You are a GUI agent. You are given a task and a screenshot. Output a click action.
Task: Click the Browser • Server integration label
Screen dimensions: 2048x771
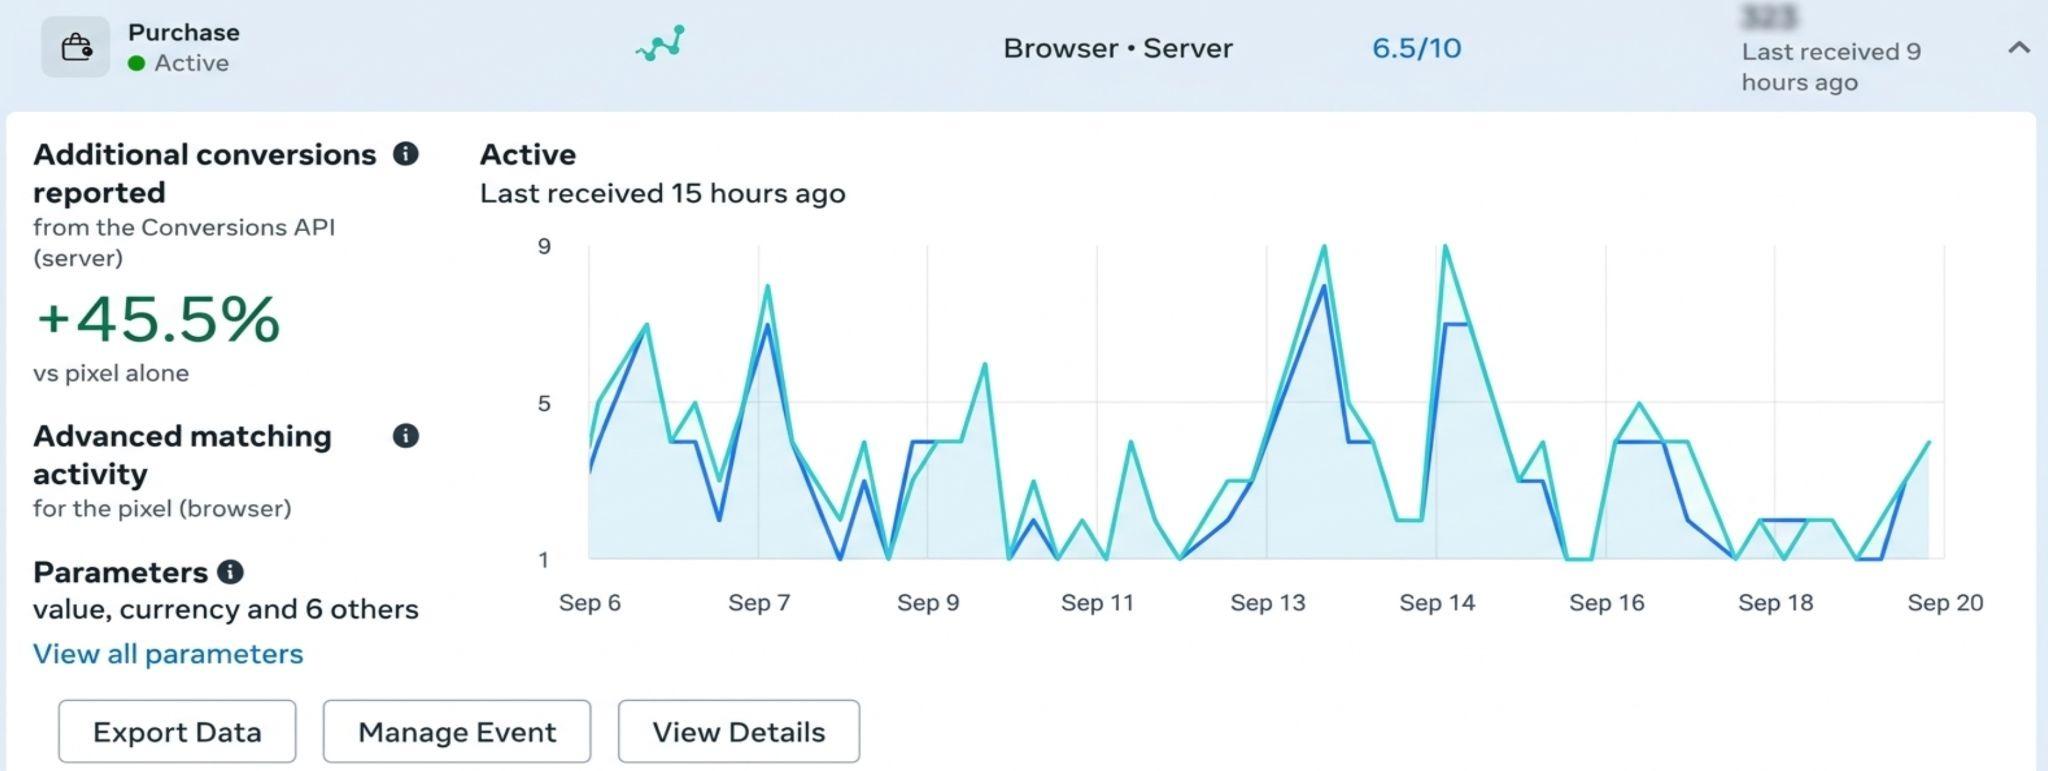point(1118,48)
